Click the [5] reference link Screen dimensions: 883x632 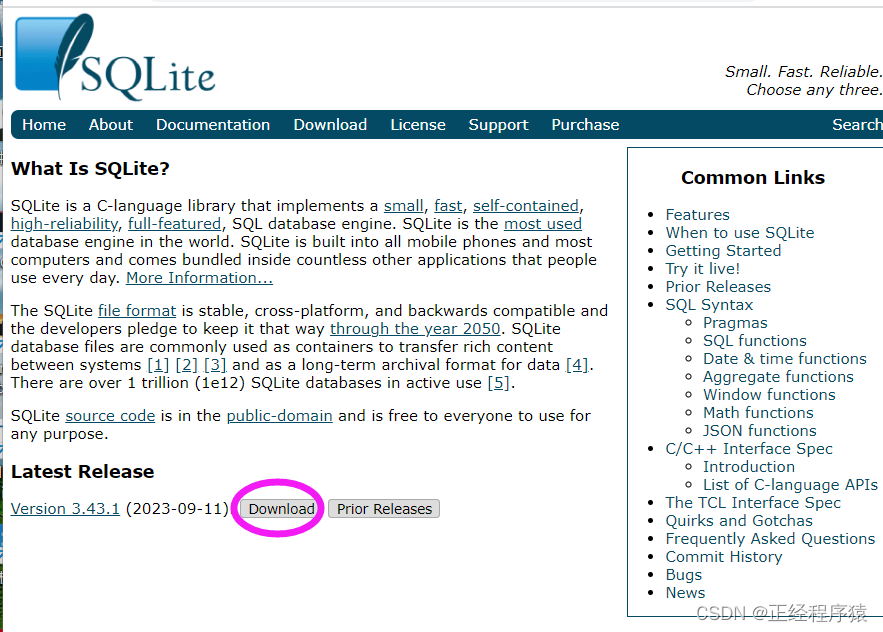pos(498,383)
